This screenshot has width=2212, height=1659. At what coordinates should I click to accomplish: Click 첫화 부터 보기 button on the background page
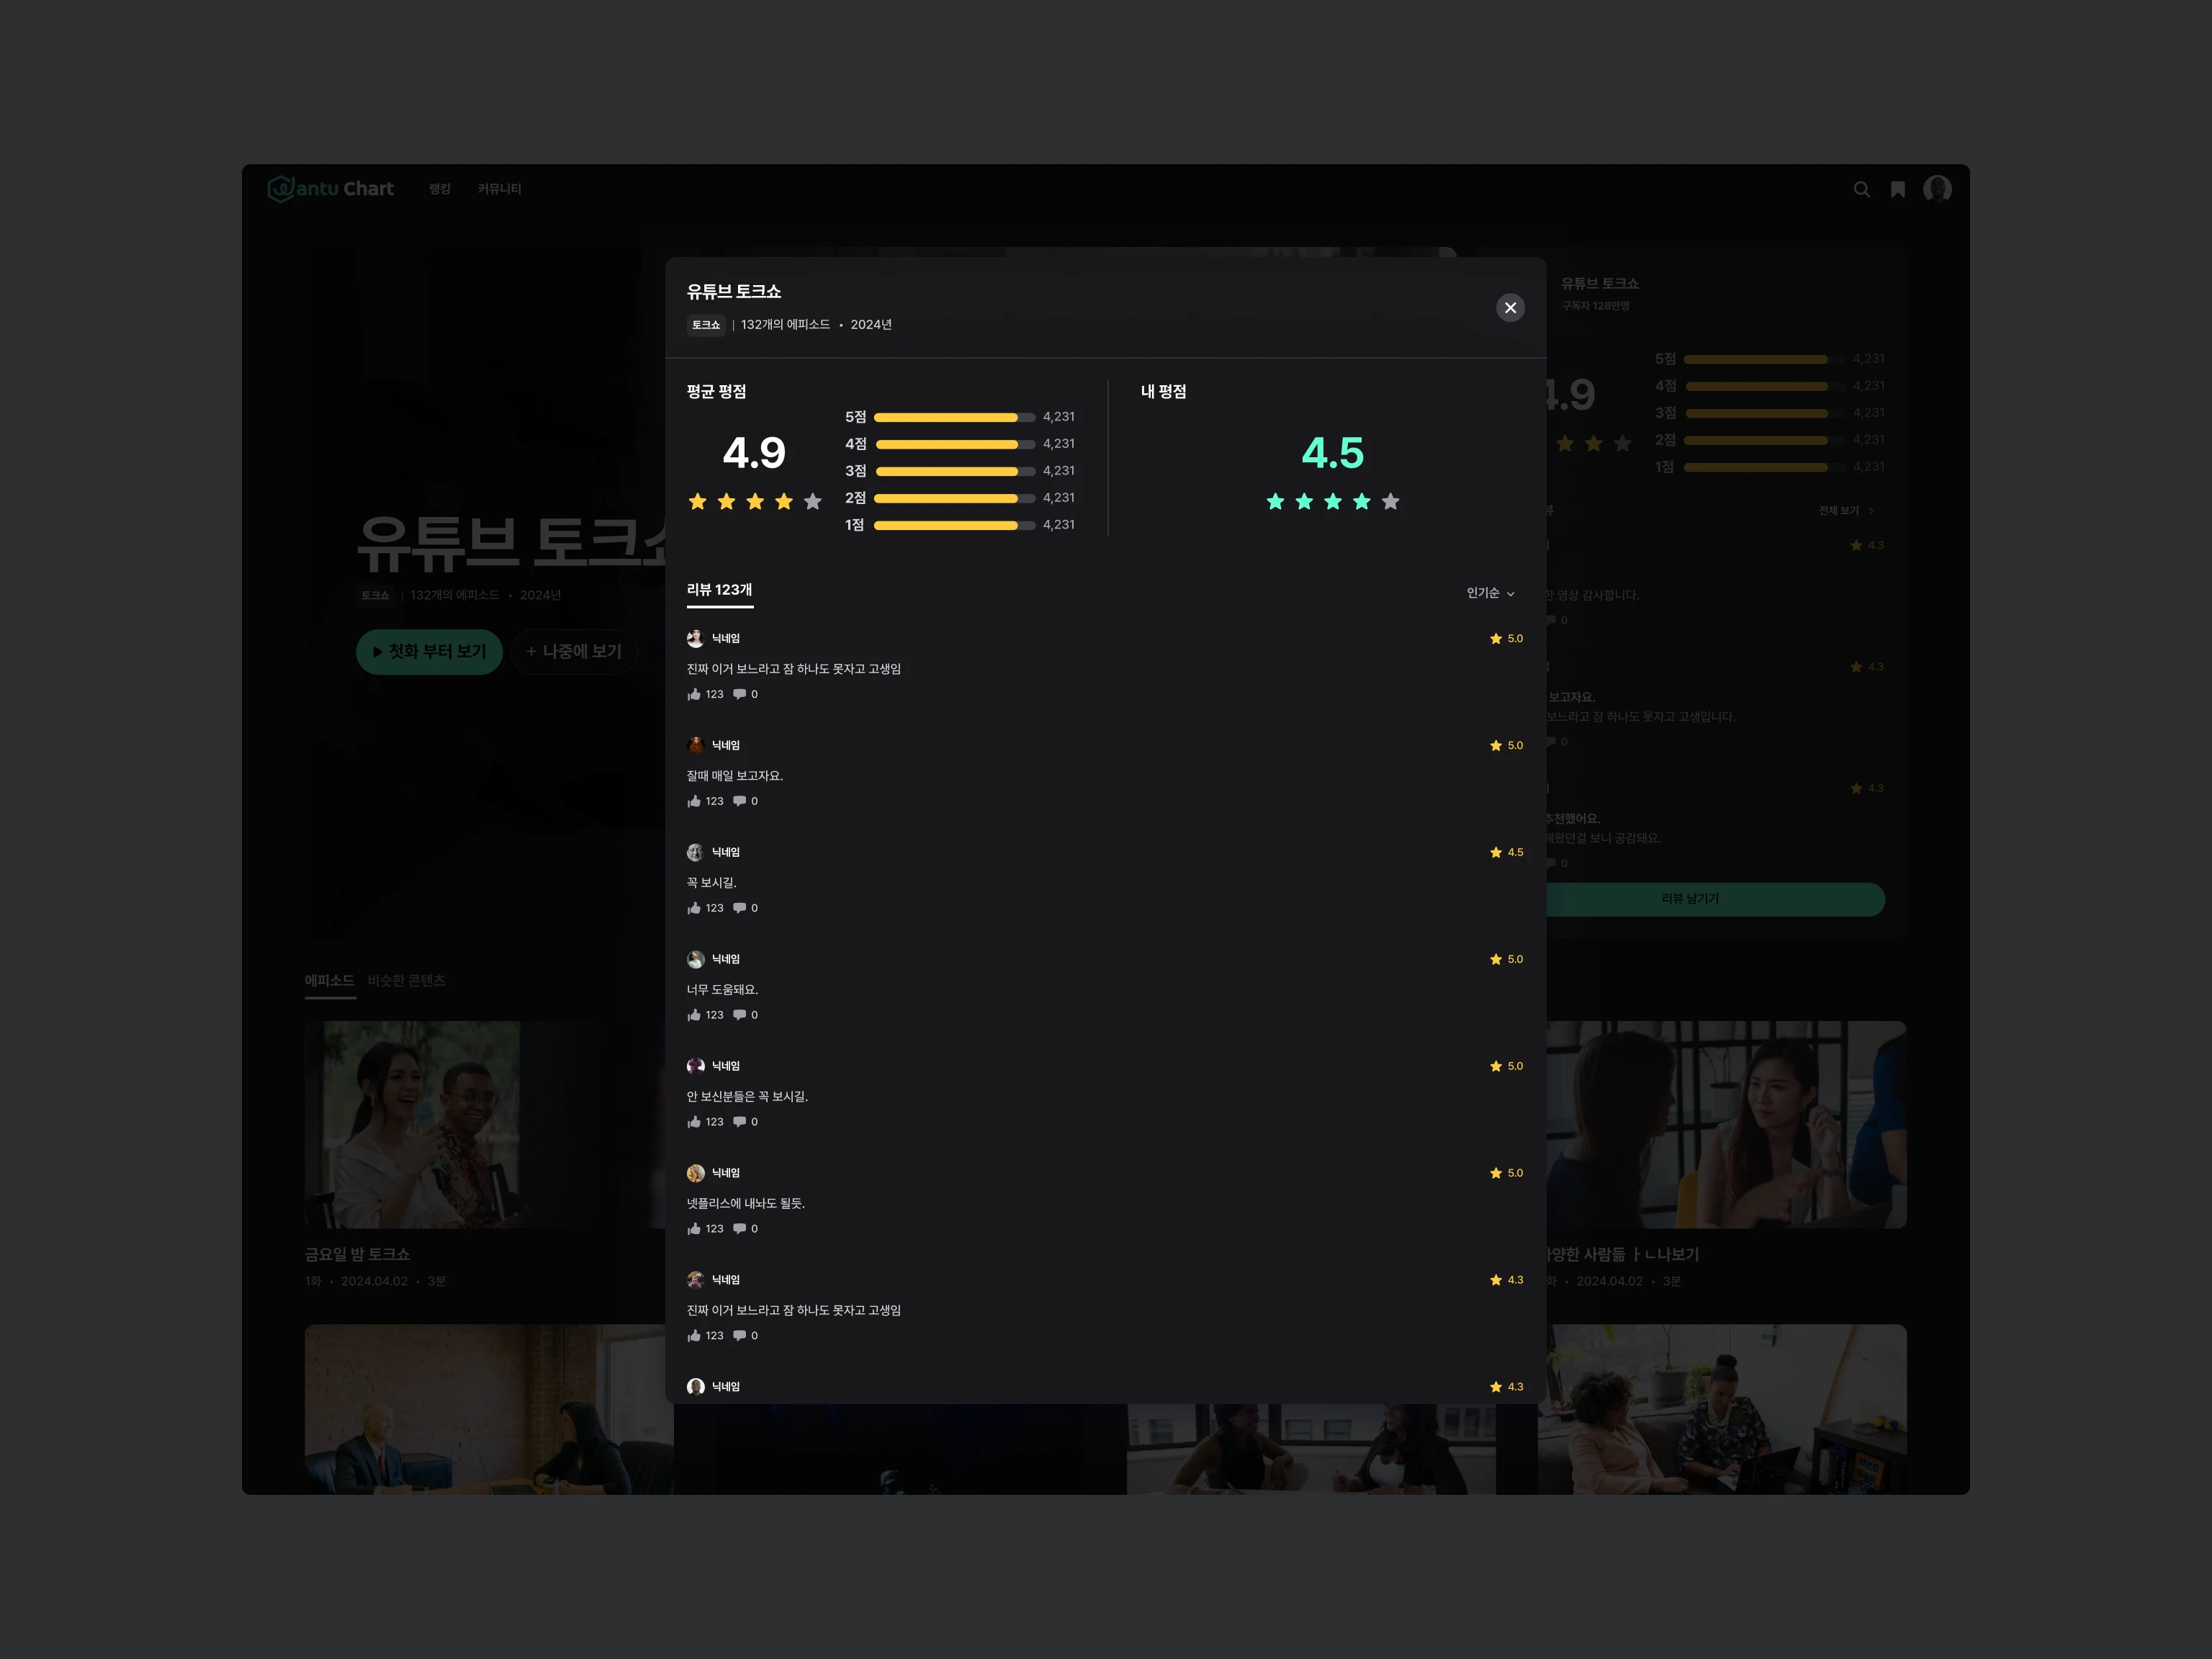pos(429,652)
